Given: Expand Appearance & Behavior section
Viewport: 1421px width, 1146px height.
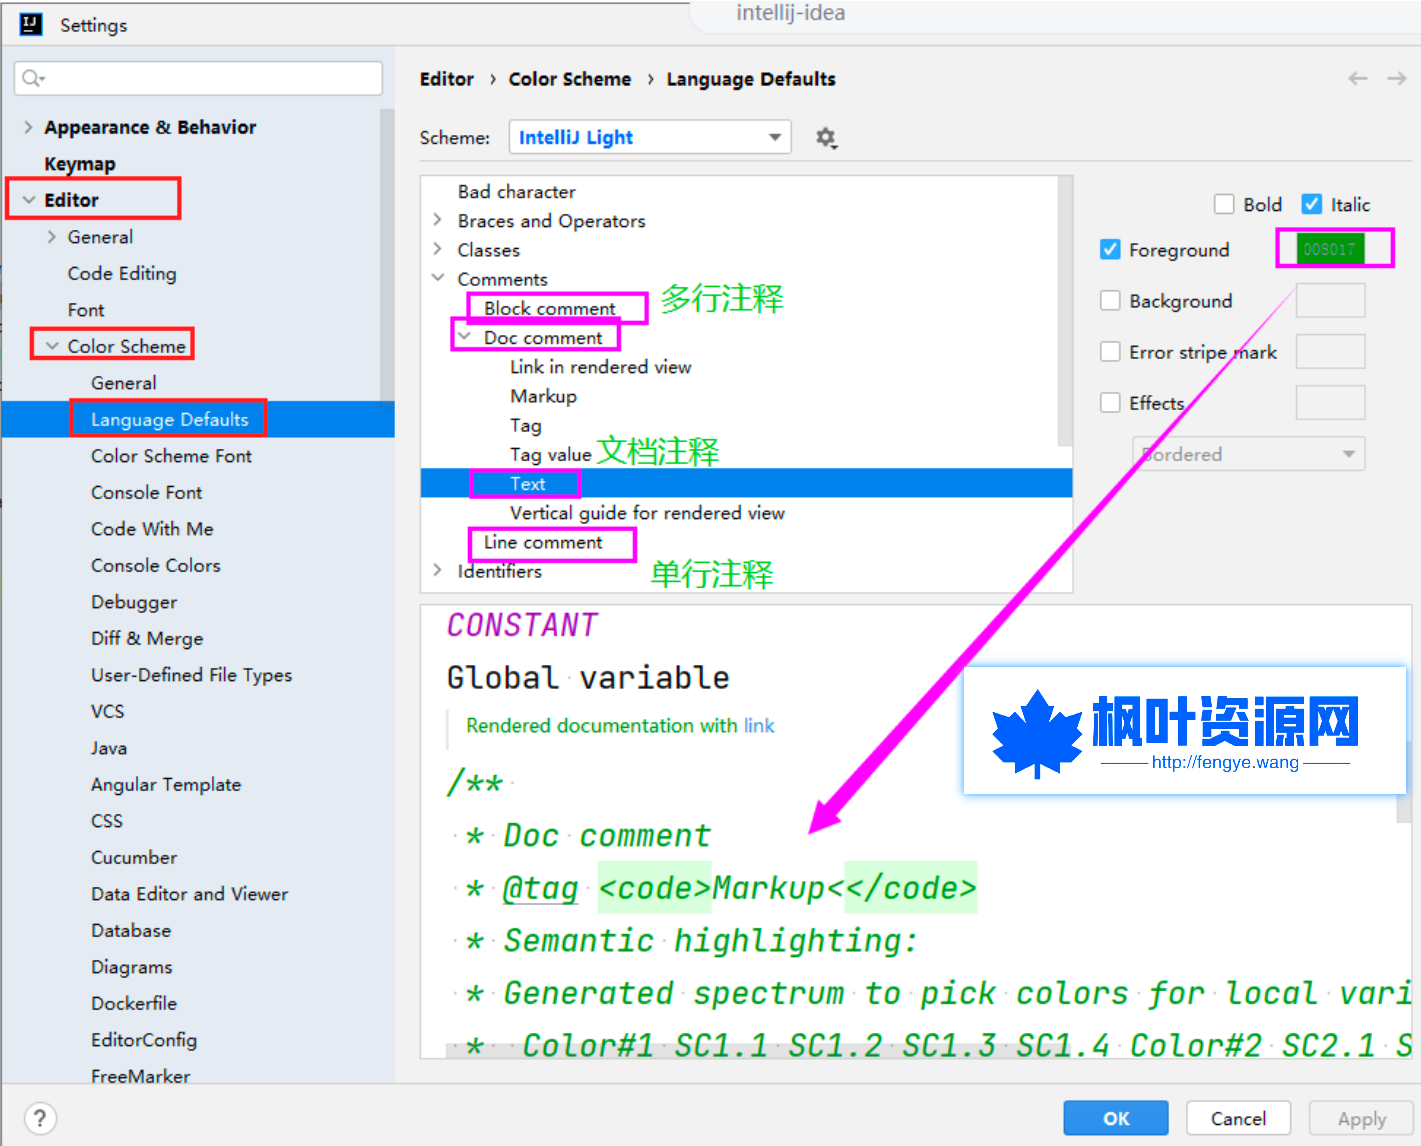Looking at the screenshot, I should click(x=28, y=127).
